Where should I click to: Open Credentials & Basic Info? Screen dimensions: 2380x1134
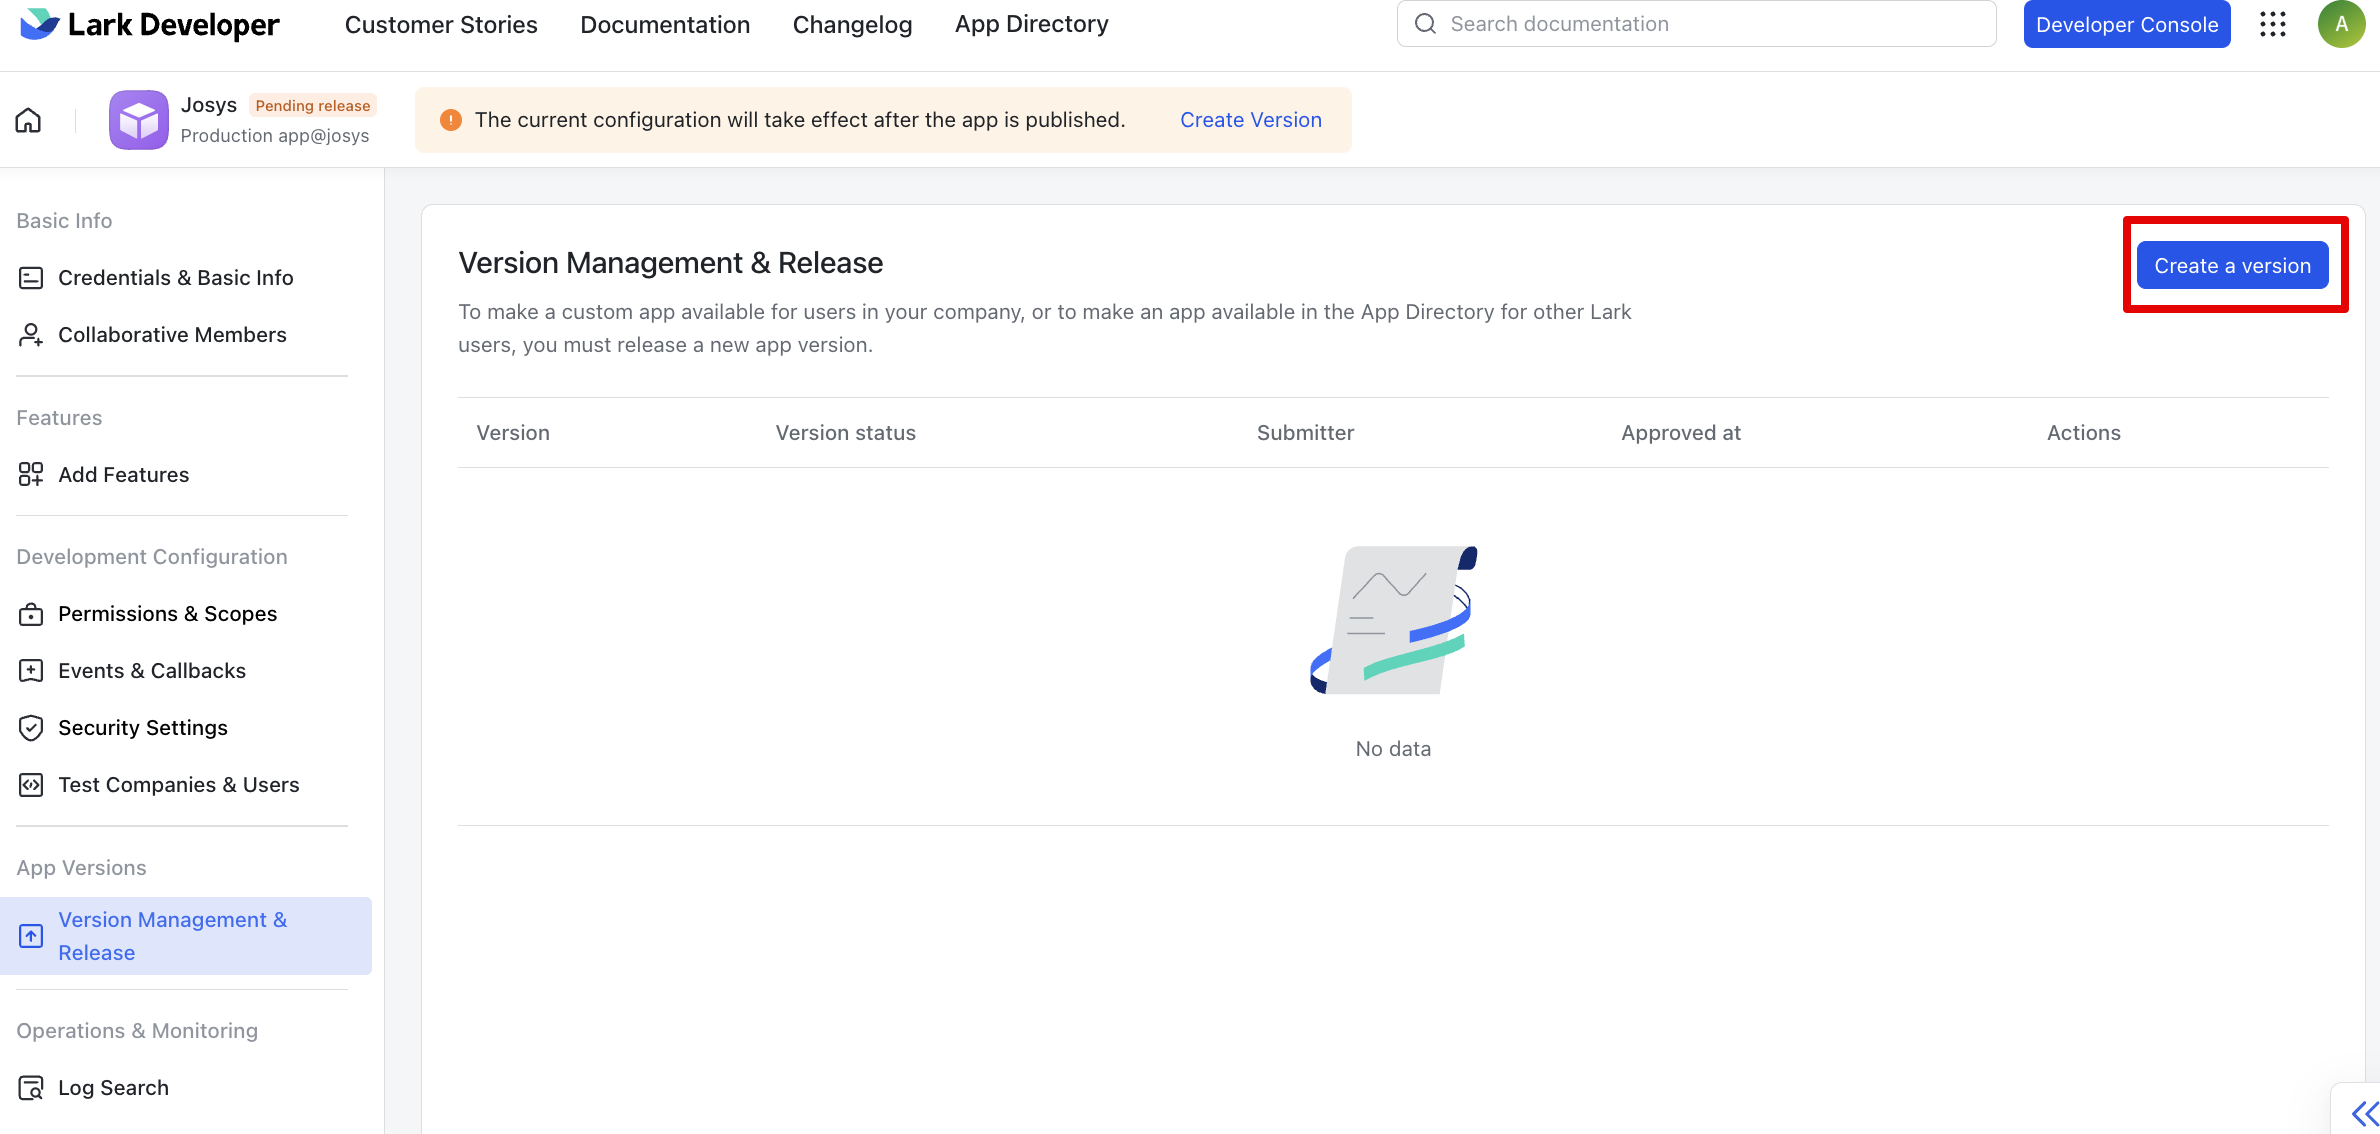(x=175, y=278)
